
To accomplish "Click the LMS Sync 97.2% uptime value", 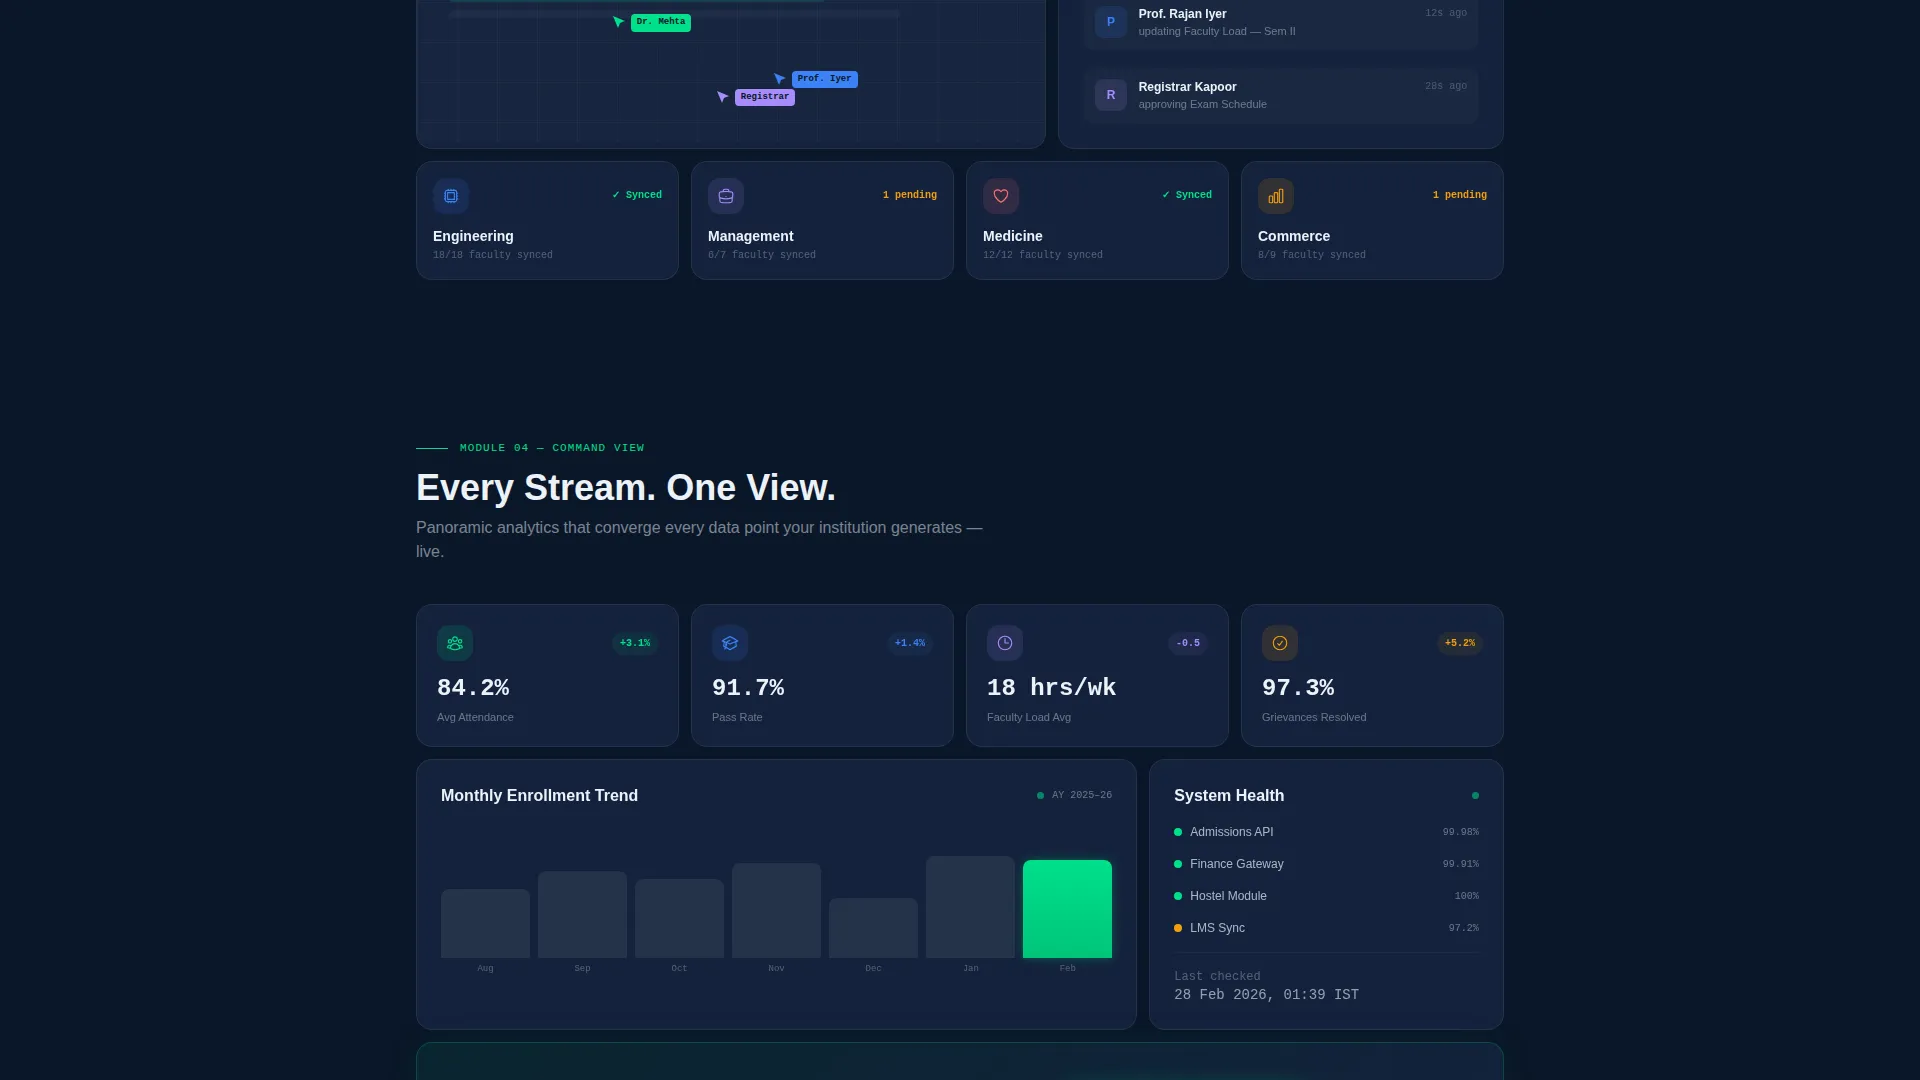I will tap(1463, 928).
